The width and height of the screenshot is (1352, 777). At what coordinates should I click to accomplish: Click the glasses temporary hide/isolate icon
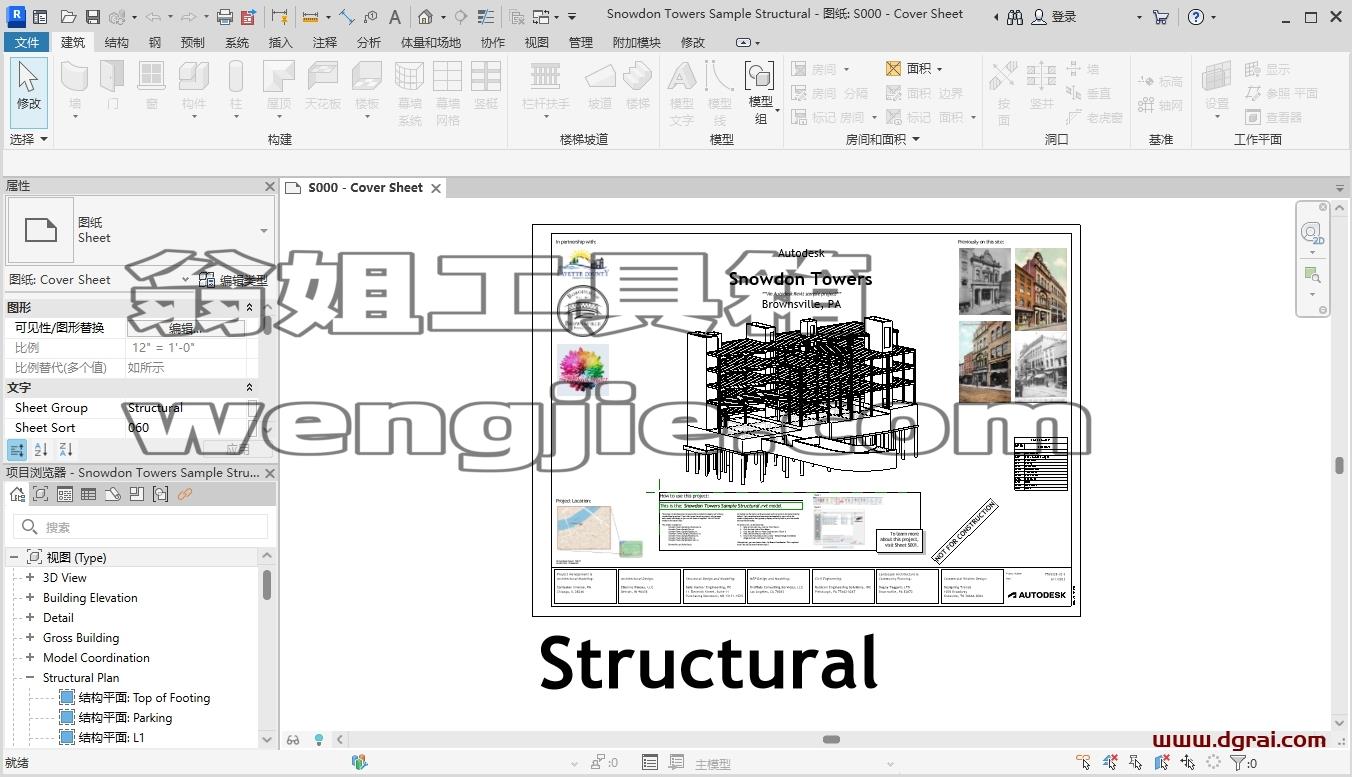point(293,740)
